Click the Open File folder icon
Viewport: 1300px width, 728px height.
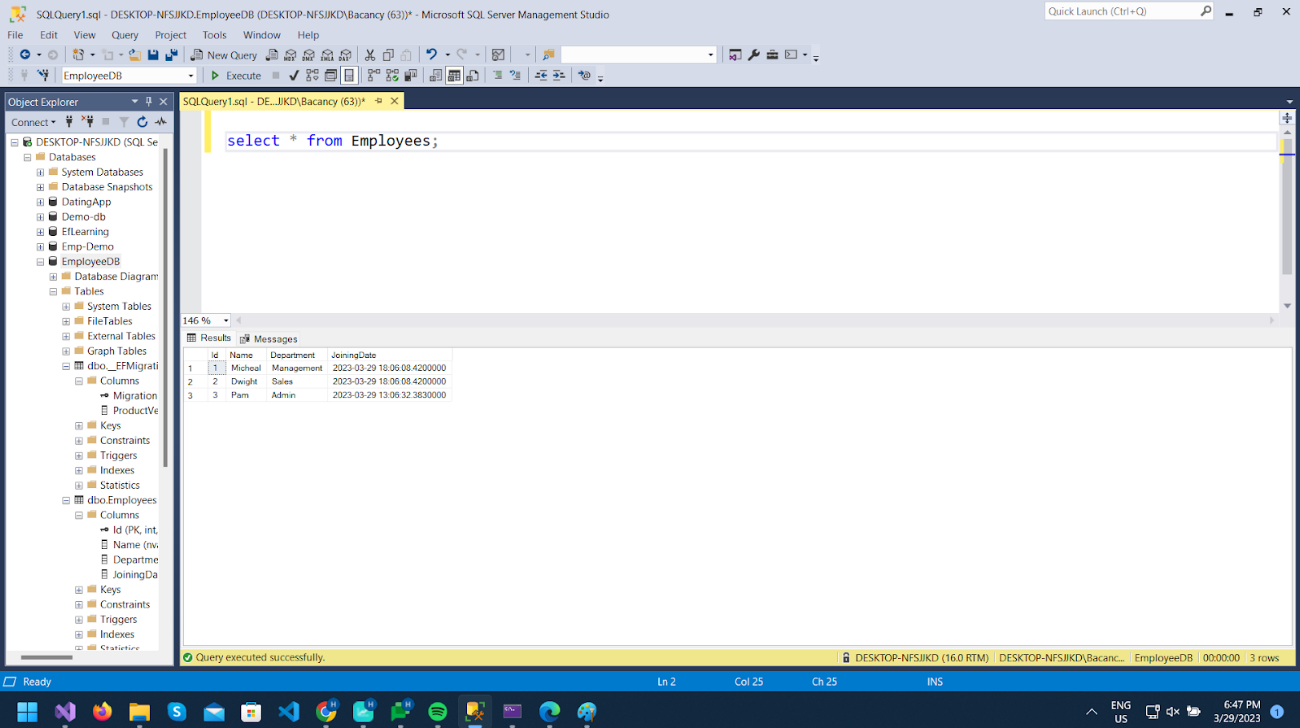[134, 55]
